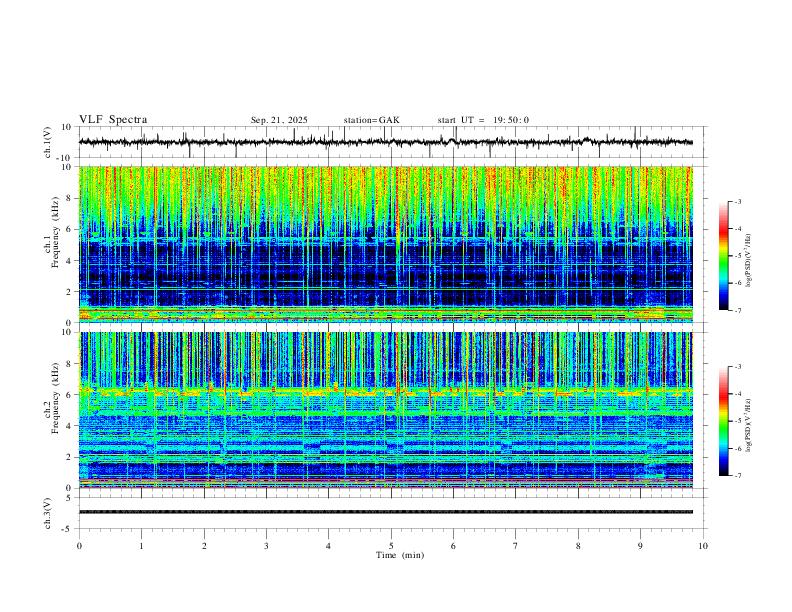Image resolution: width=792 pixels, height=612 pixels.
Task: Click the ch.1 colorbar log(PSD) label
Action: click(748, 261)
